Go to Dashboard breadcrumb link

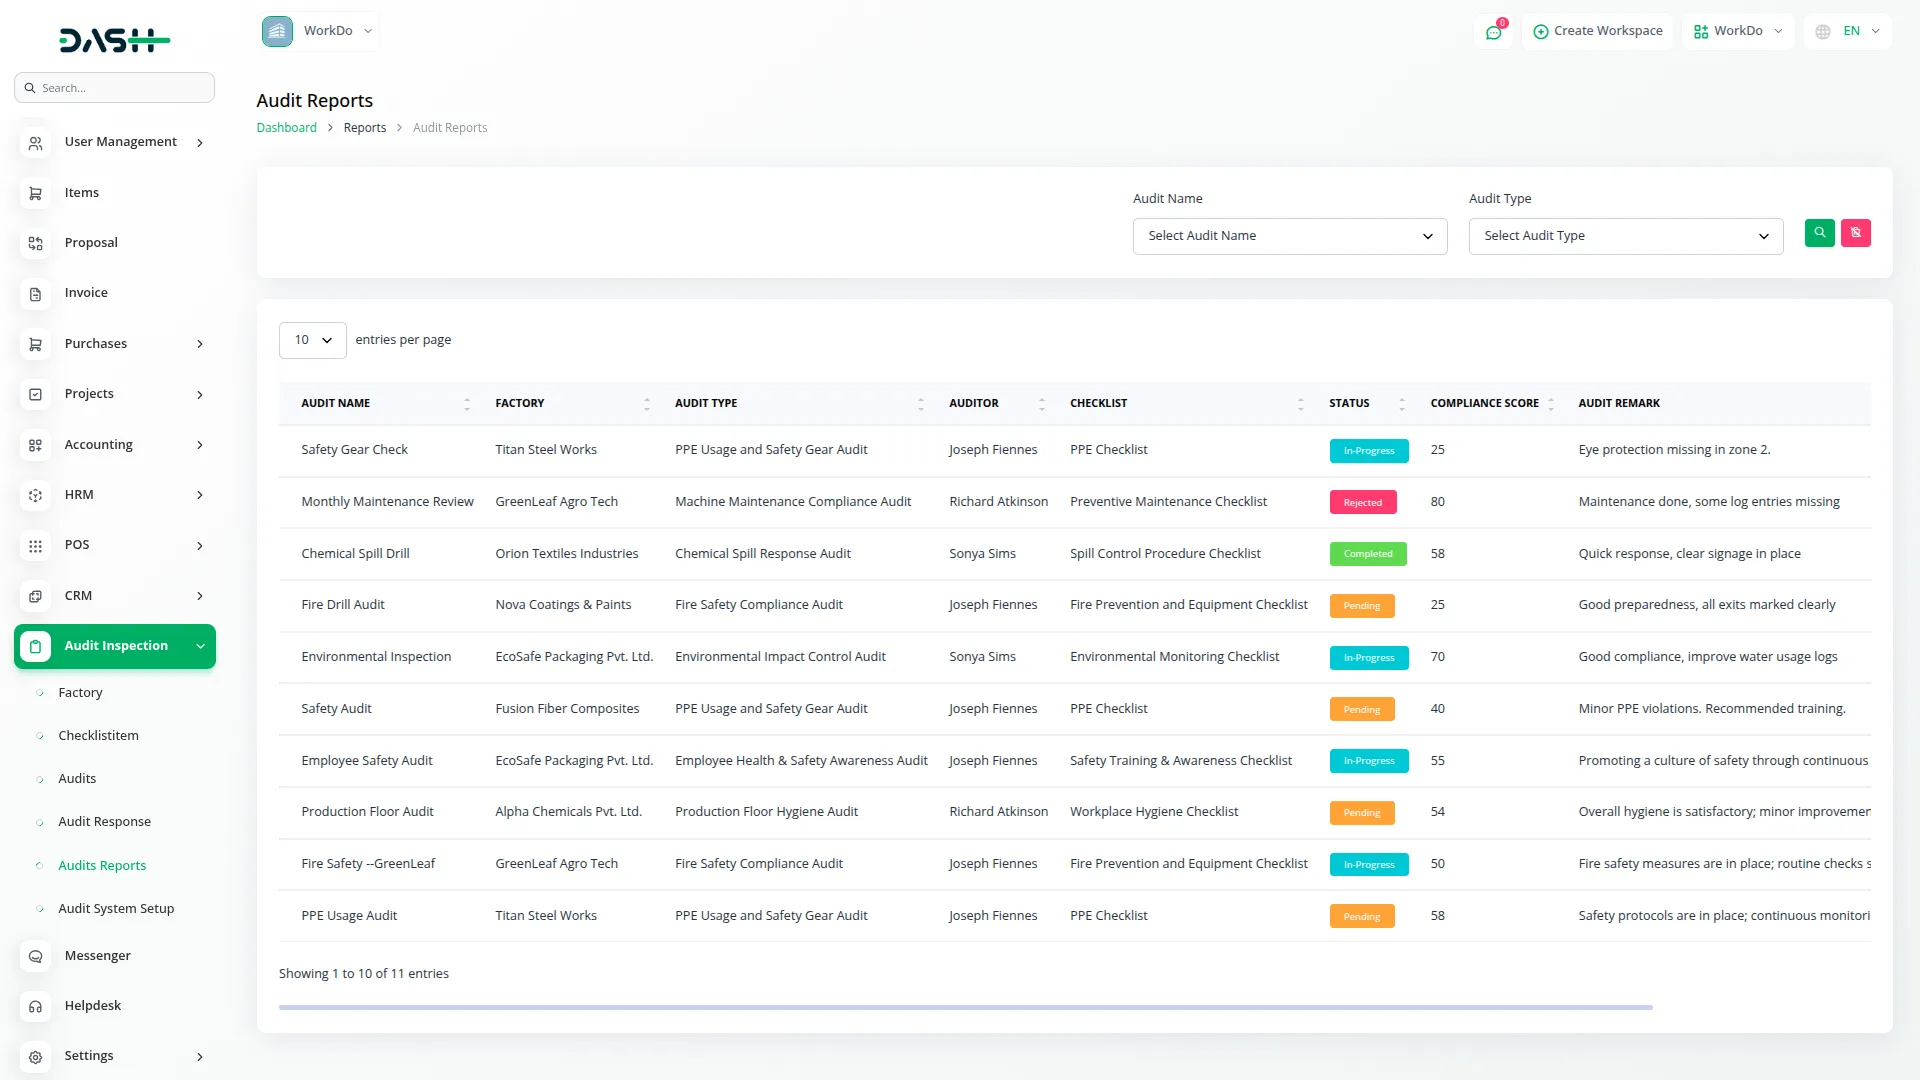tap(286, 128)
